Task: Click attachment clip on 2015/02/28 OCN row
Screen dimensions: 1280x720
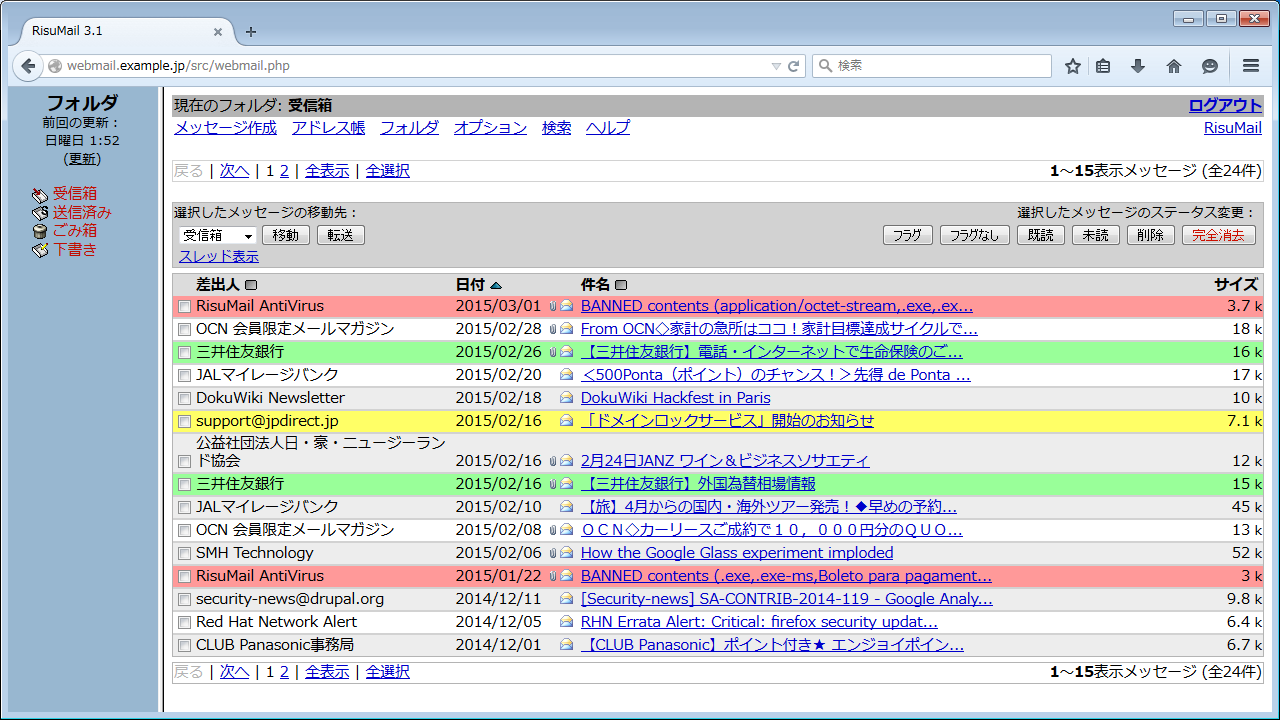Action: 552,329
